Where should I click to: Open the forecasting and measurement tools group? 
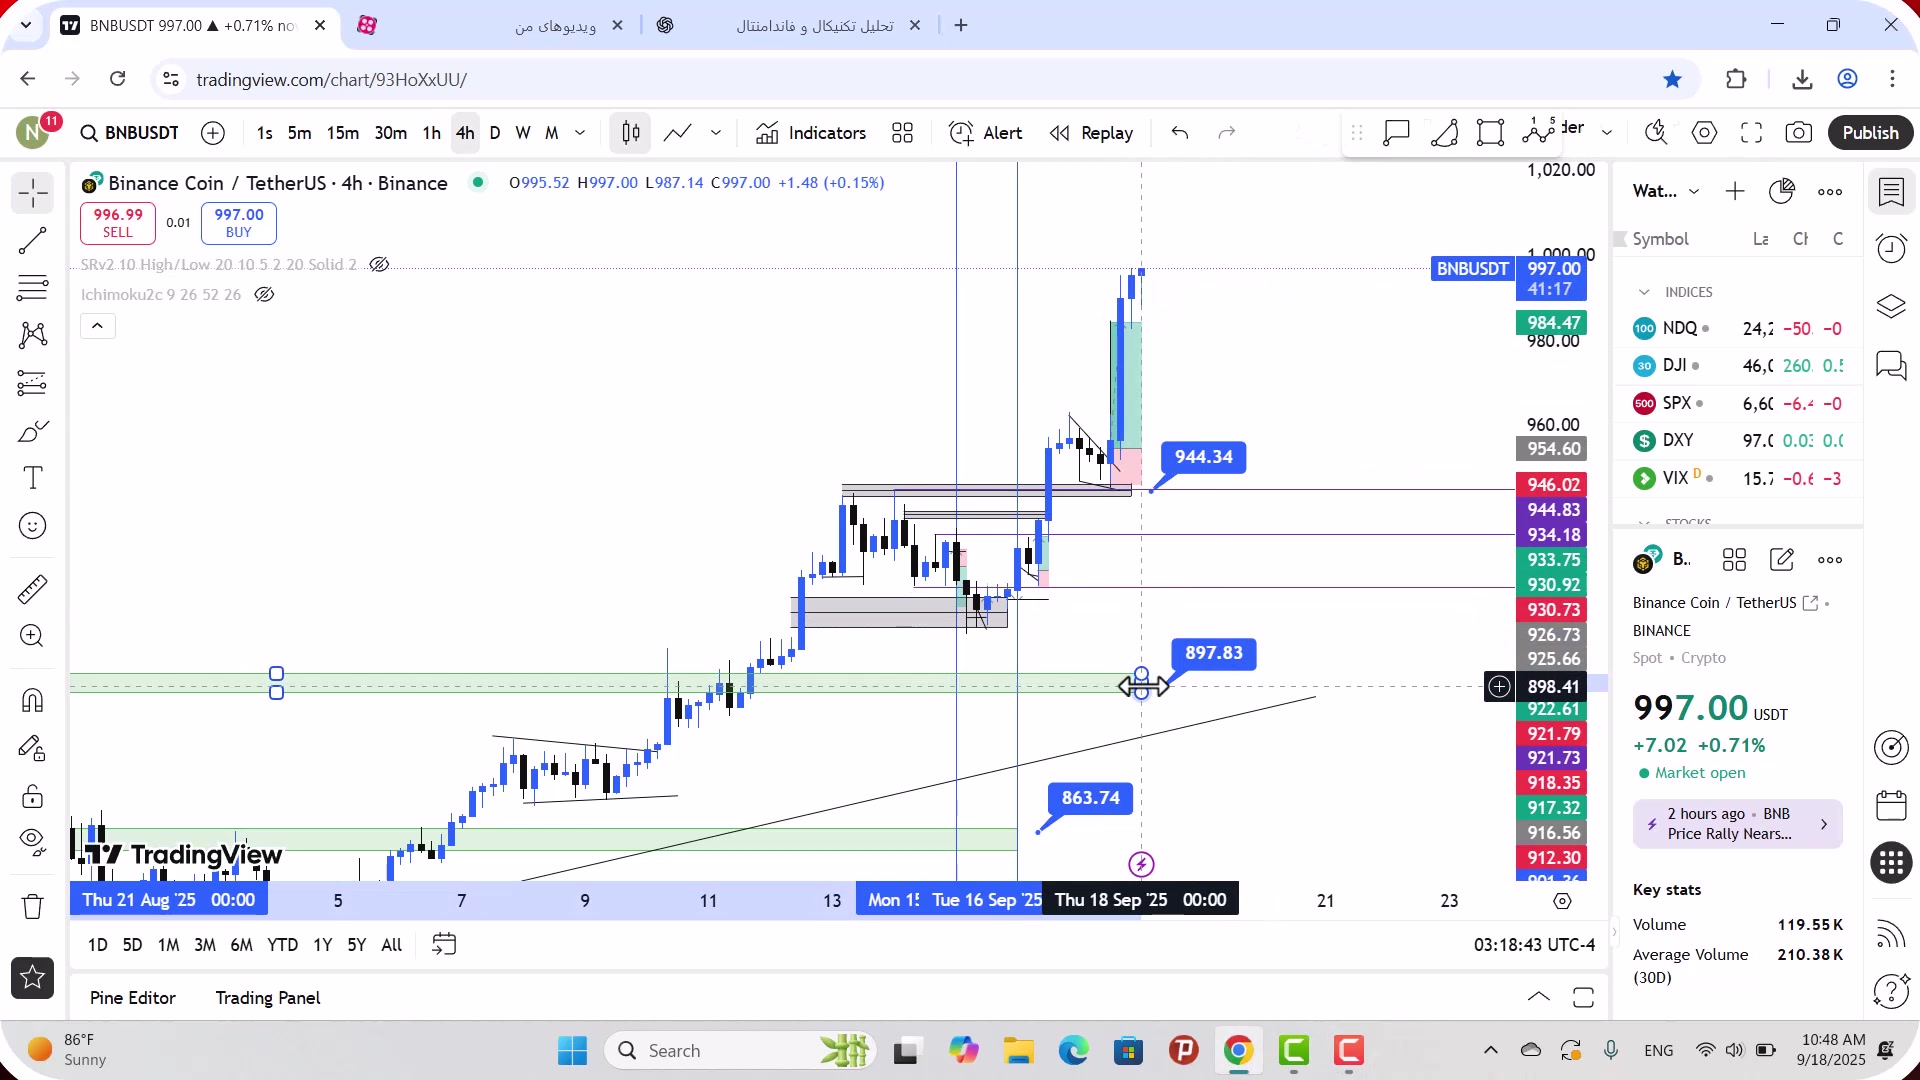coord(32,383)
